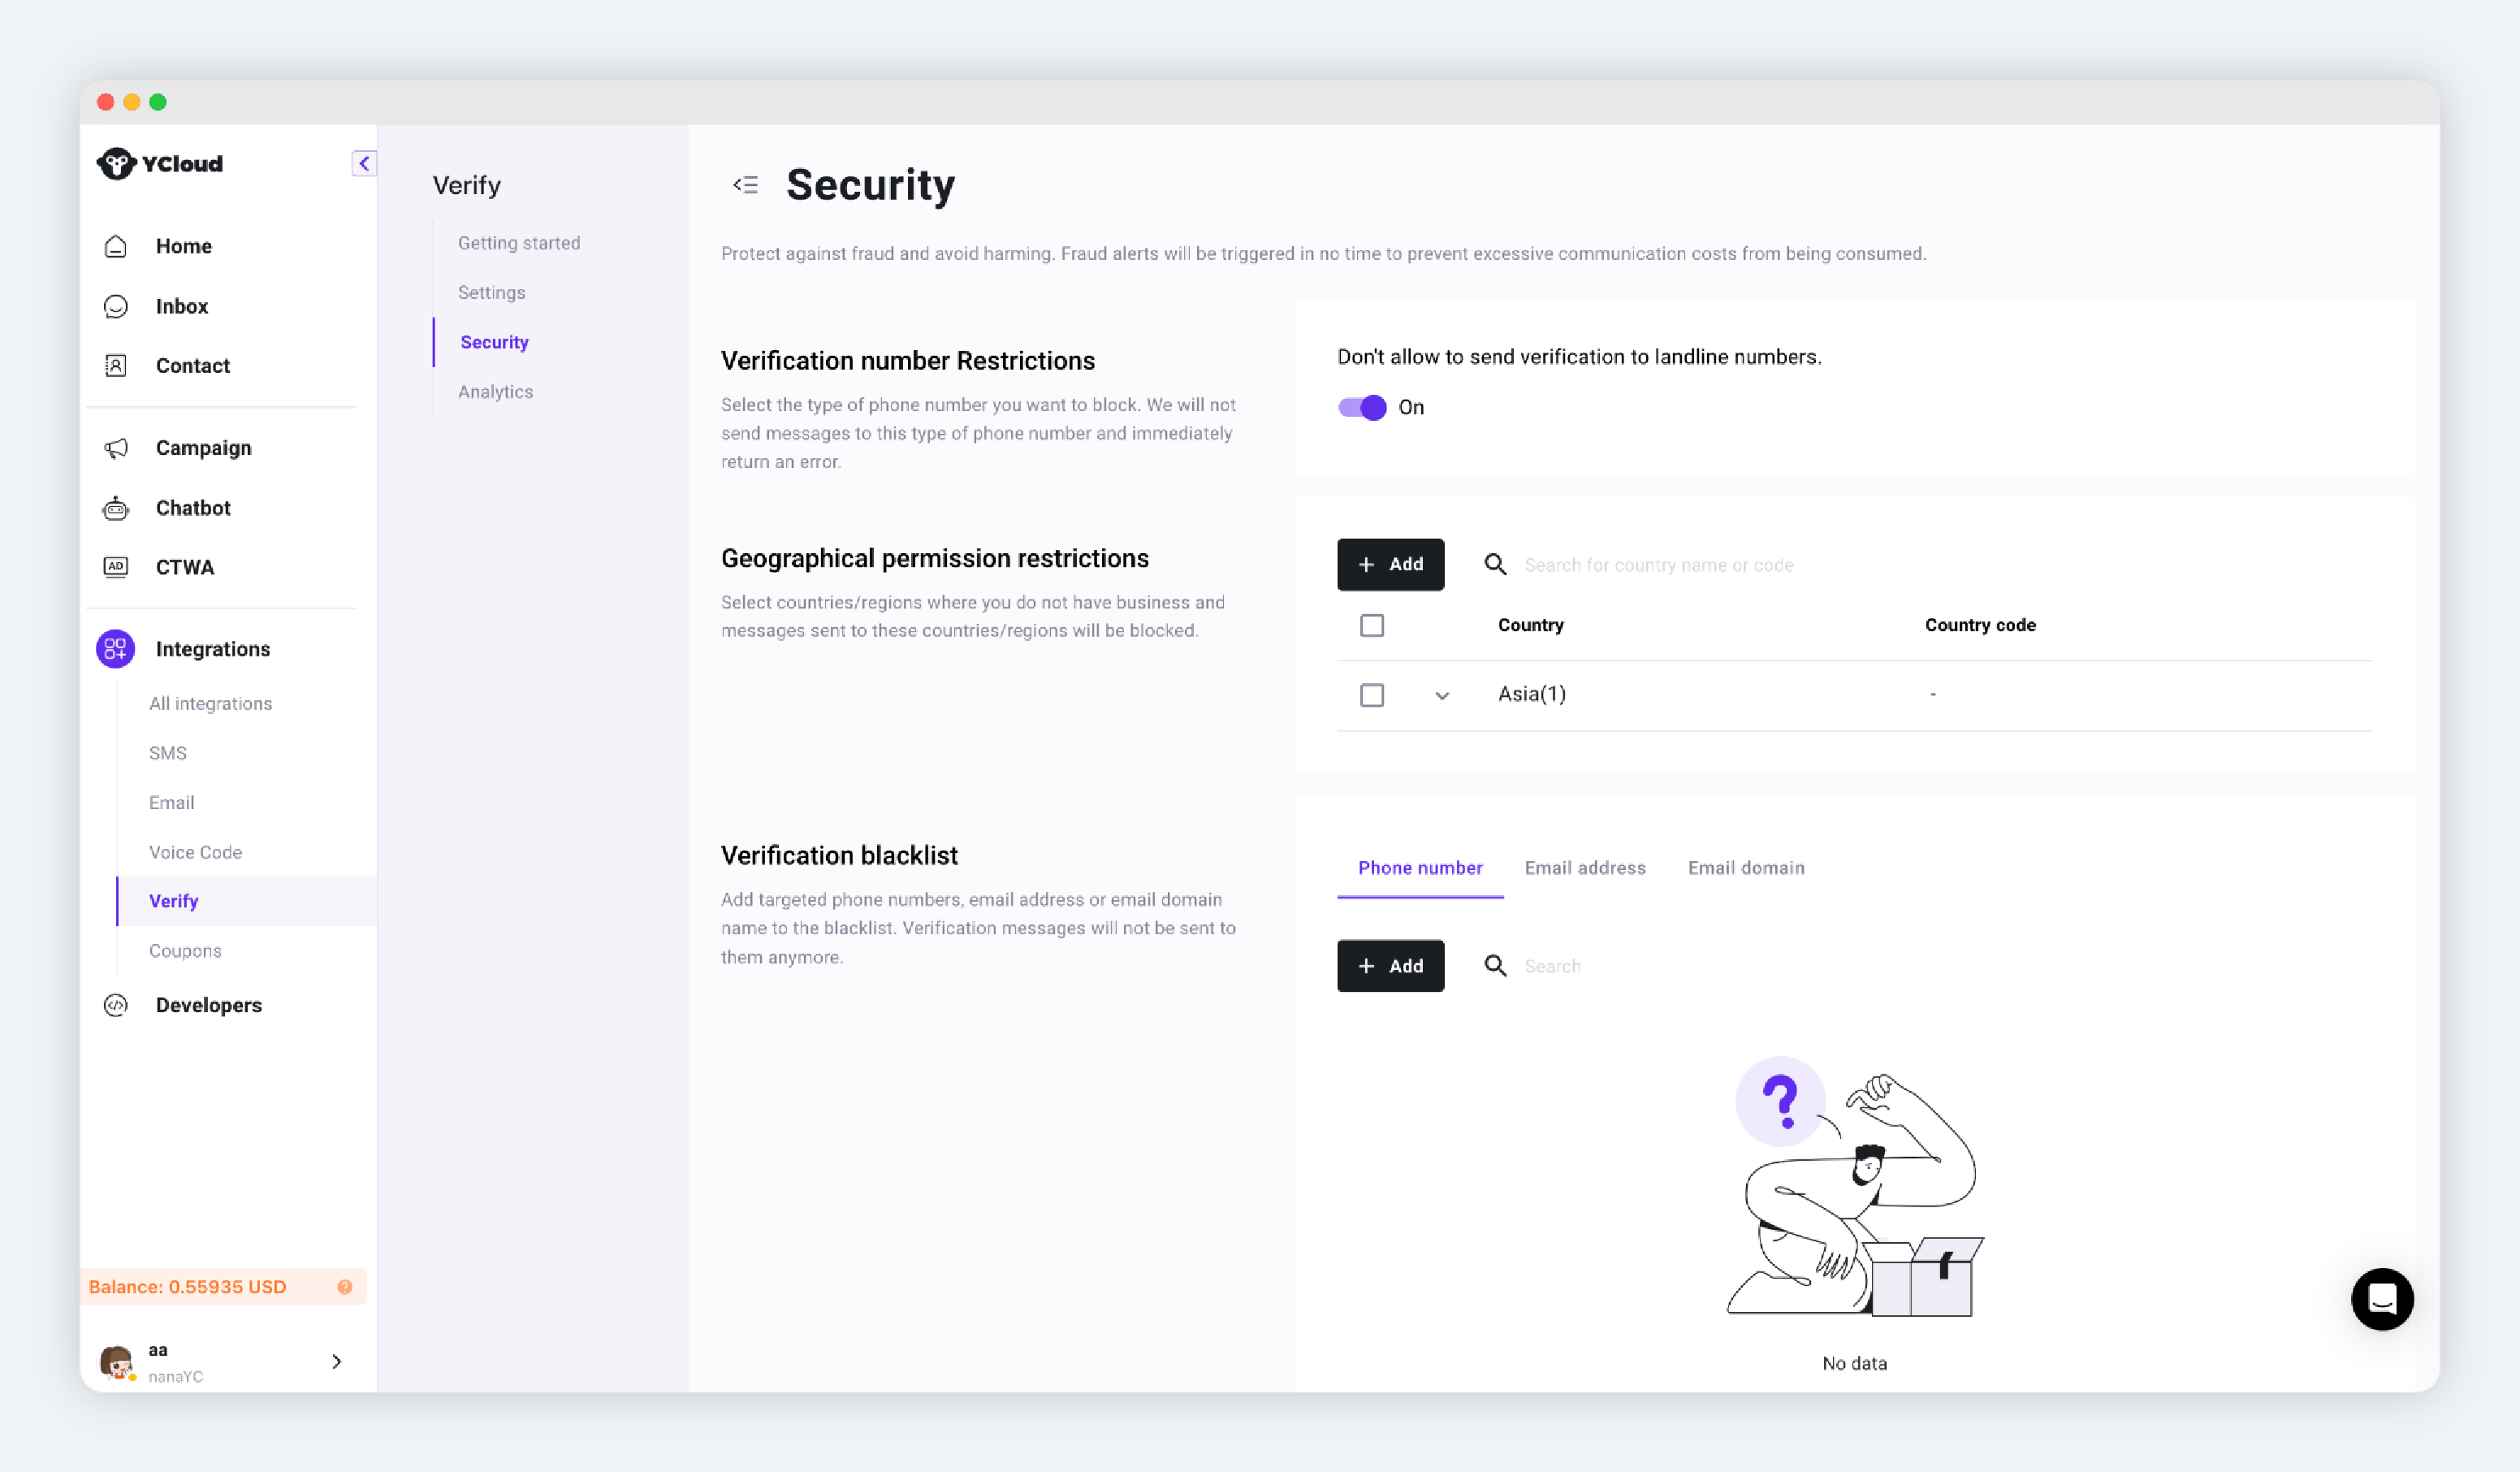This screenshot has width=2520, height=1472.
Task: Check the select-all countries header checkbox
Action: click(x=1372, y=625)
